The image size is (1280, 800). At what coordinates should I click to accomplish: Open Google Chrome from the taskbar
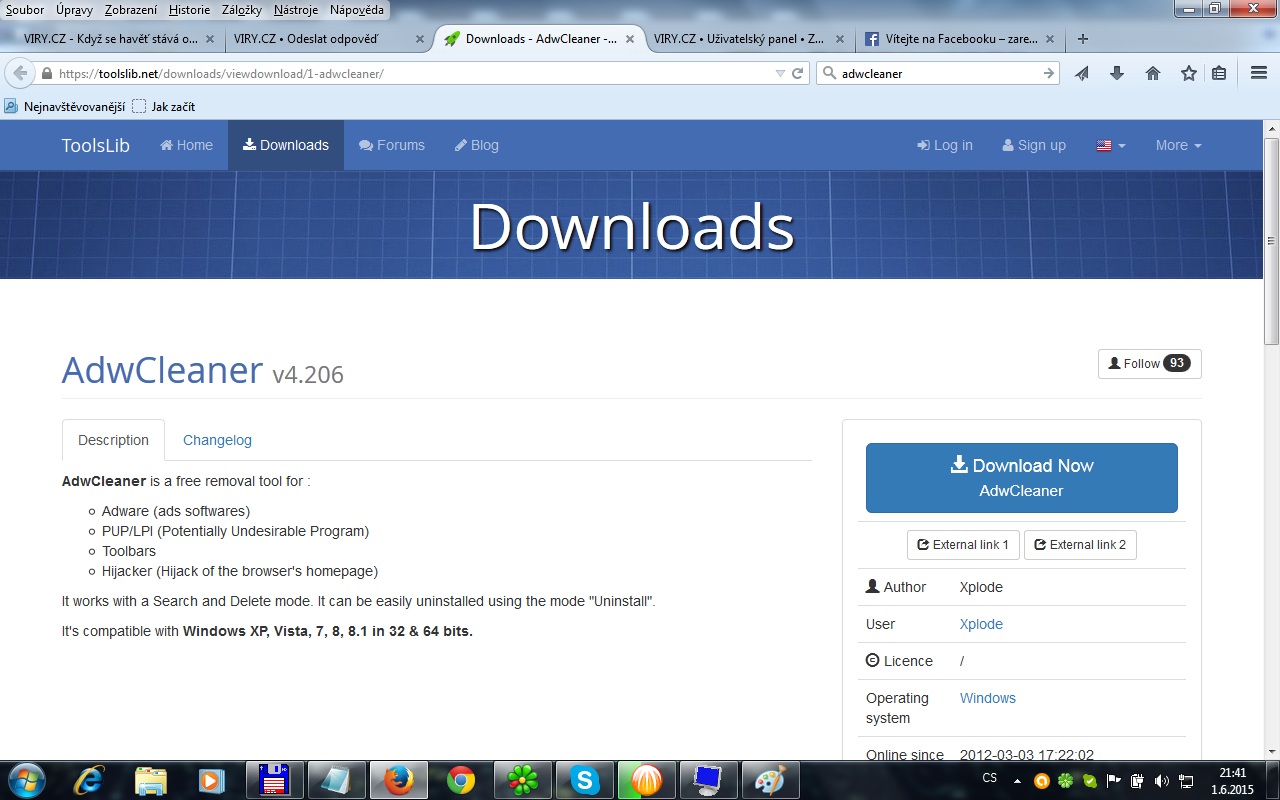pyautogui.click(x=461, y=779)
